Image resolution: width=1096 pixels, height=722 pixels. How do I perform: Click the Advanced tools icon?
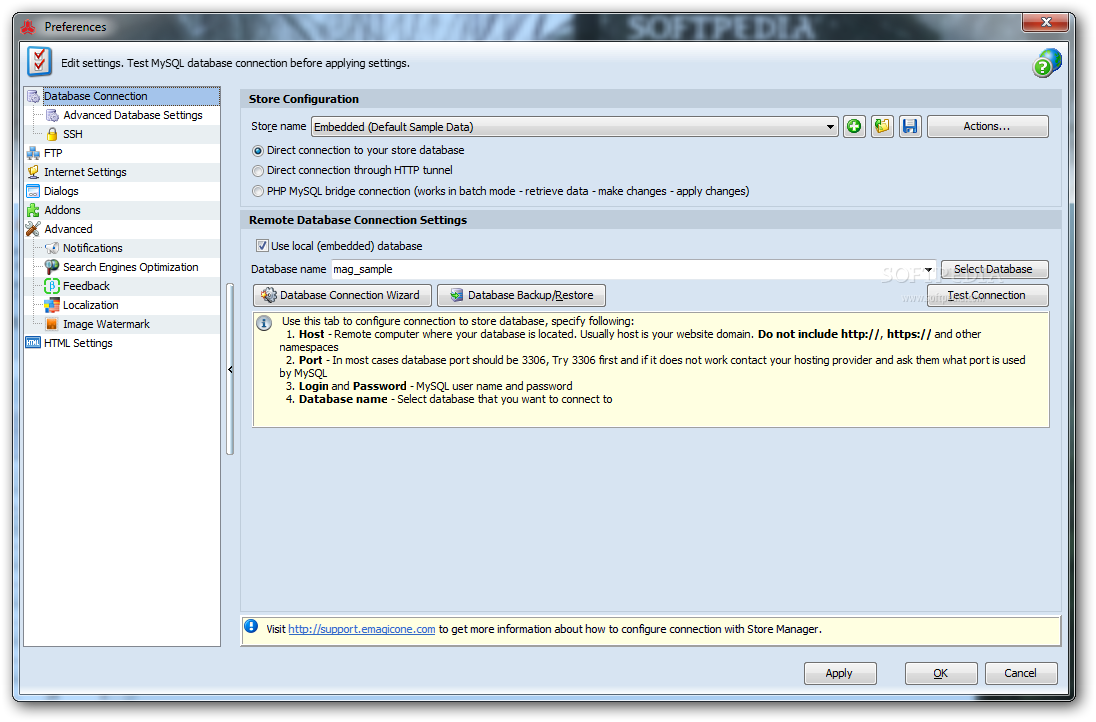tap(33, 229)
